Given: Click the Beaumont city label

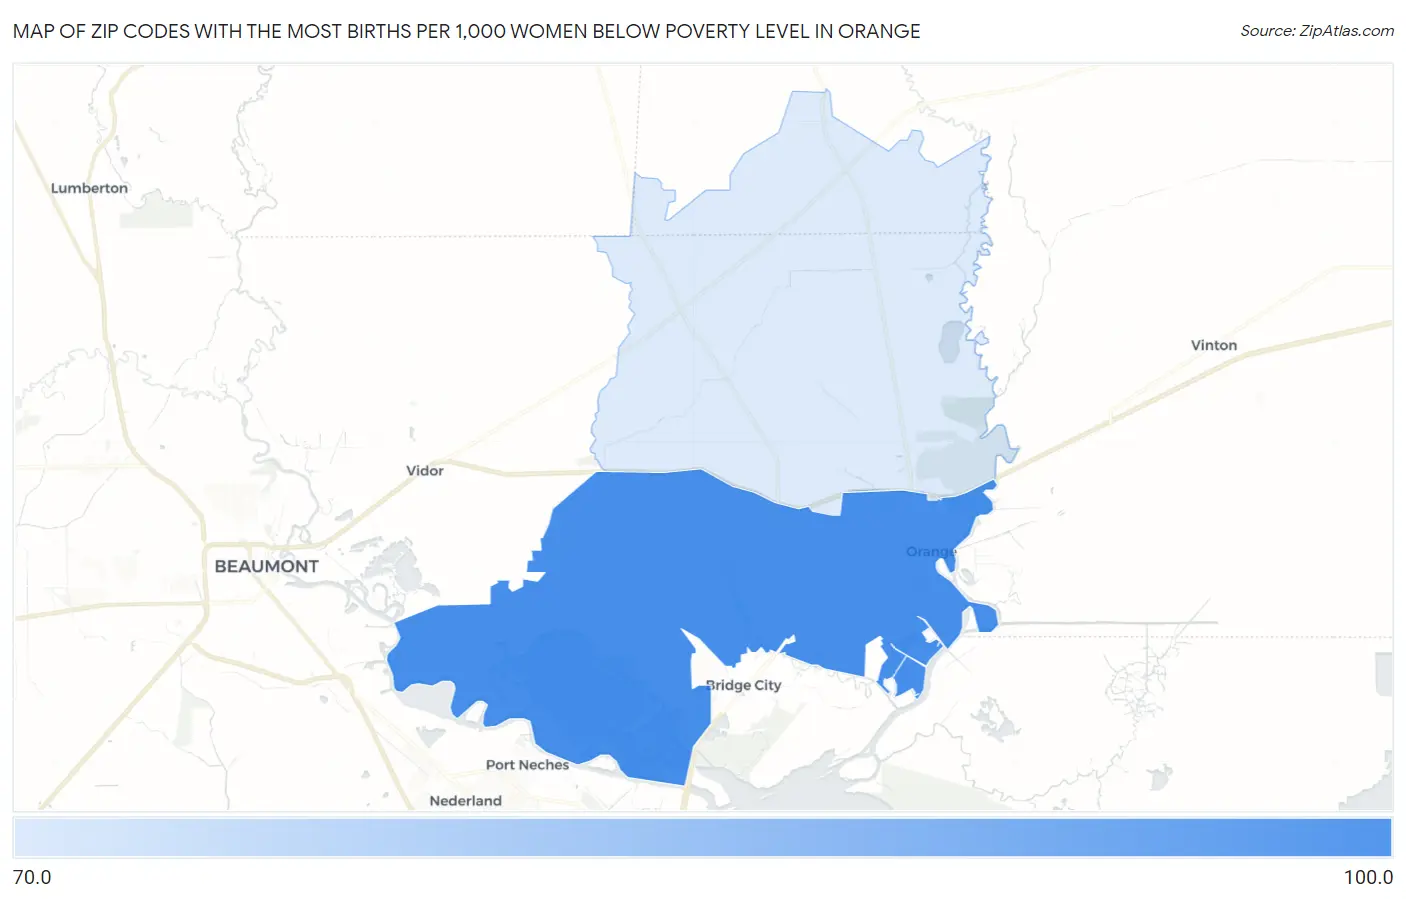Looking at the screenshot, I should (x=267, y=566).
